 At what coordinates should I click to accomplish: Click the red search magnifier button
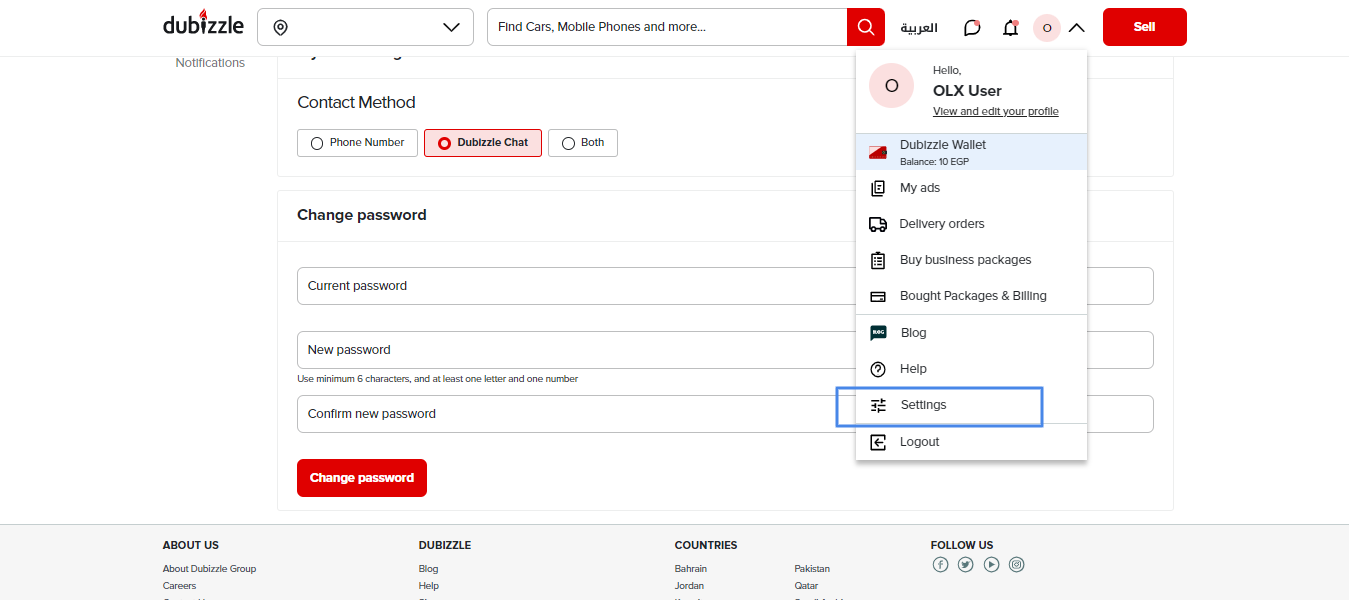(865, 27)
